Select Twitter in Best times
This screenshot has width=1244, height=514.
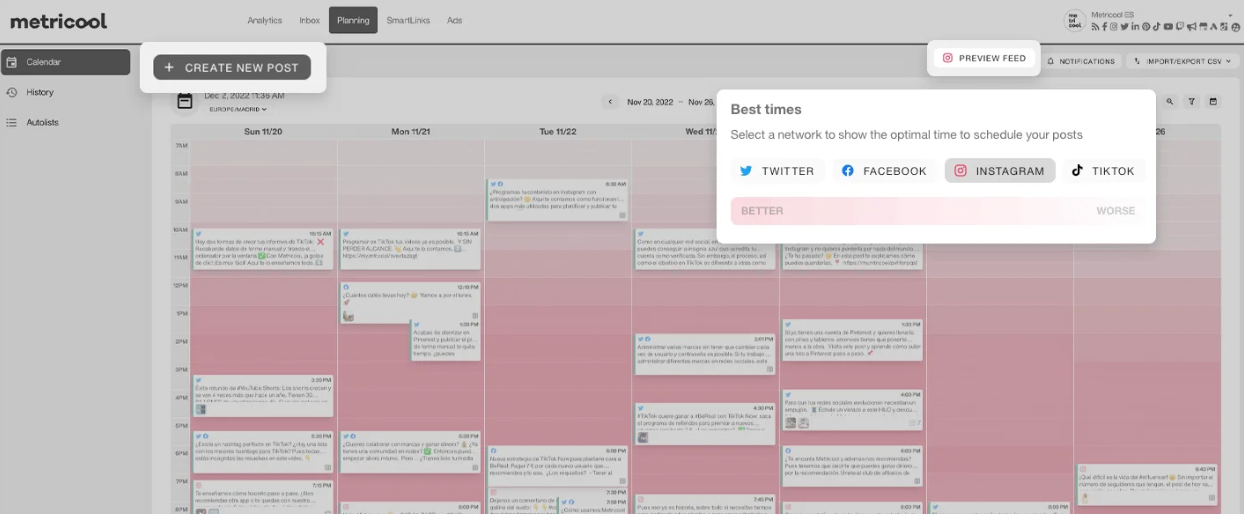(777, 171)
